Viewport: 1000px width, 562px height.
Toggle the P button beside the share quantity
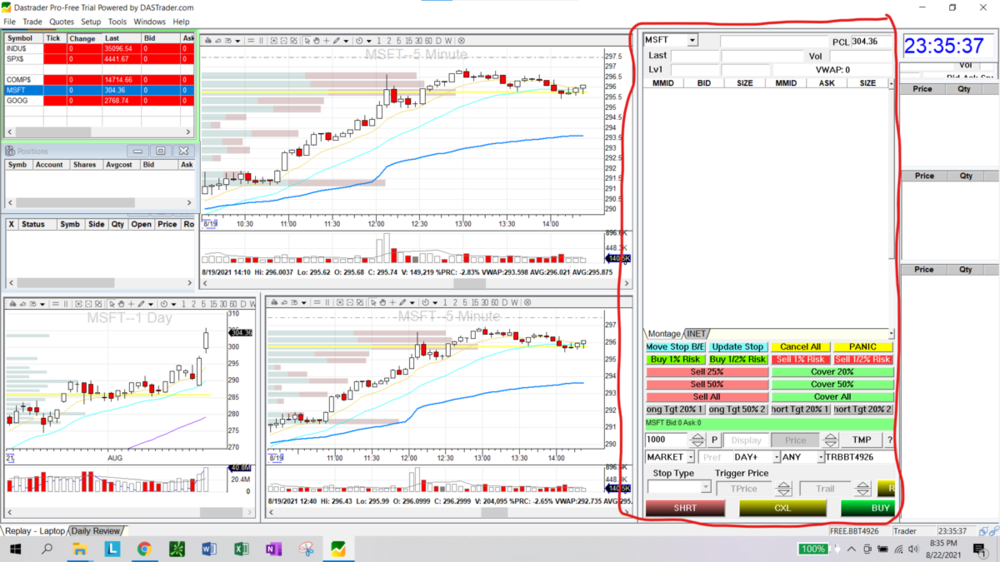click(714, 440)
